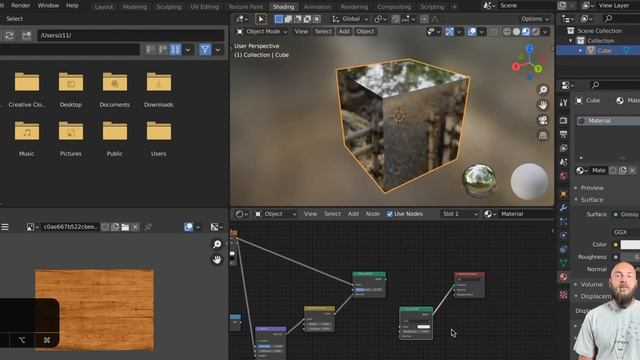Open the viewport Add menu
This screenshot has width=640, height=360.
pos(344,31)
